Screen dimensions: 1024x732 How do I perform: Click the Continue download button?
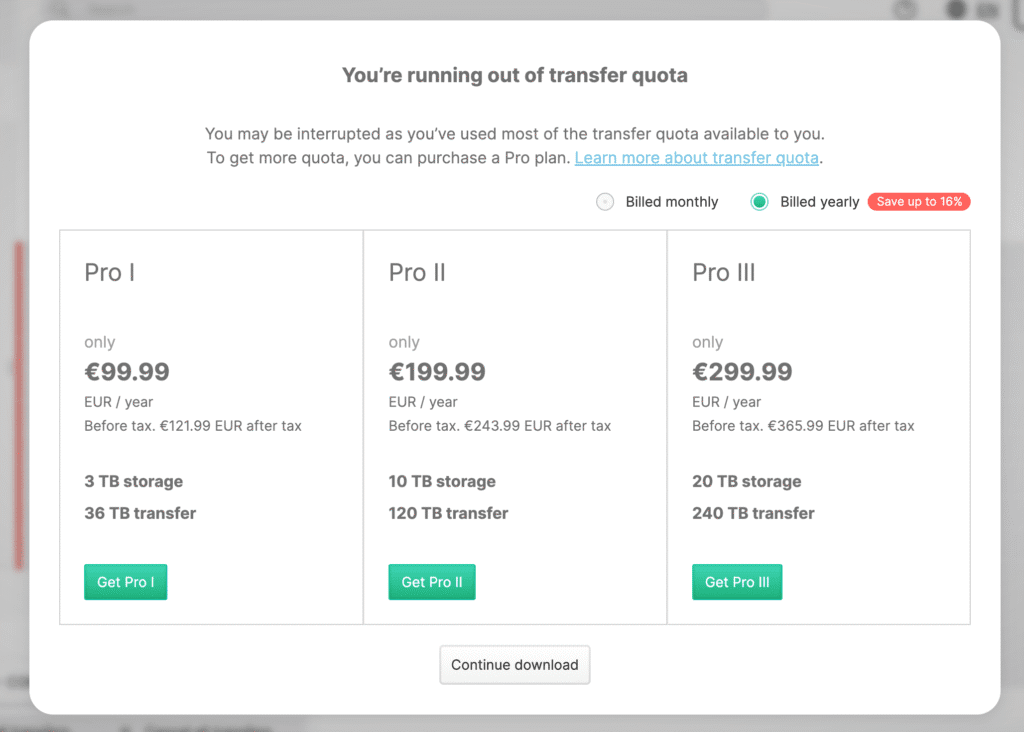515,665
